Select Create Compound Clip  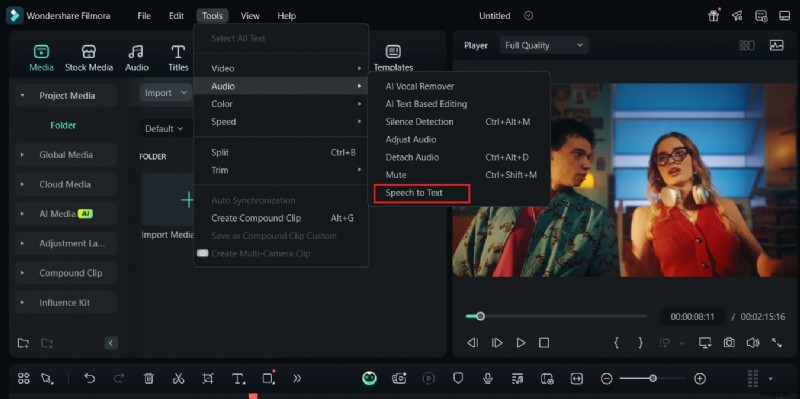[x=281, y=218]
